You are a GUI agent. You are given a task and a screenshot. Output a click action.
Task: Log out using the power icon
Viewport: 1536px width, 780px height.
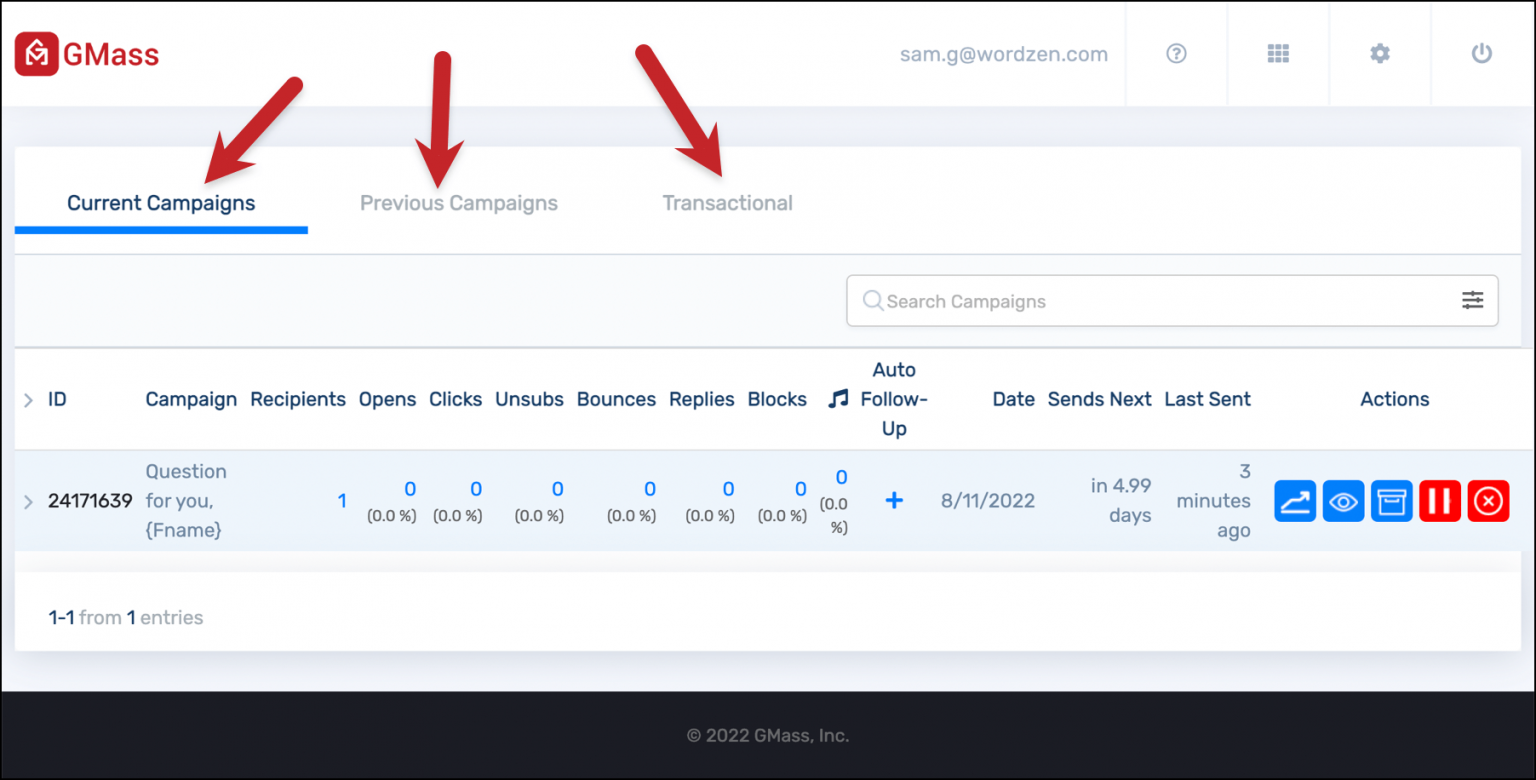tap(1482, 54)
